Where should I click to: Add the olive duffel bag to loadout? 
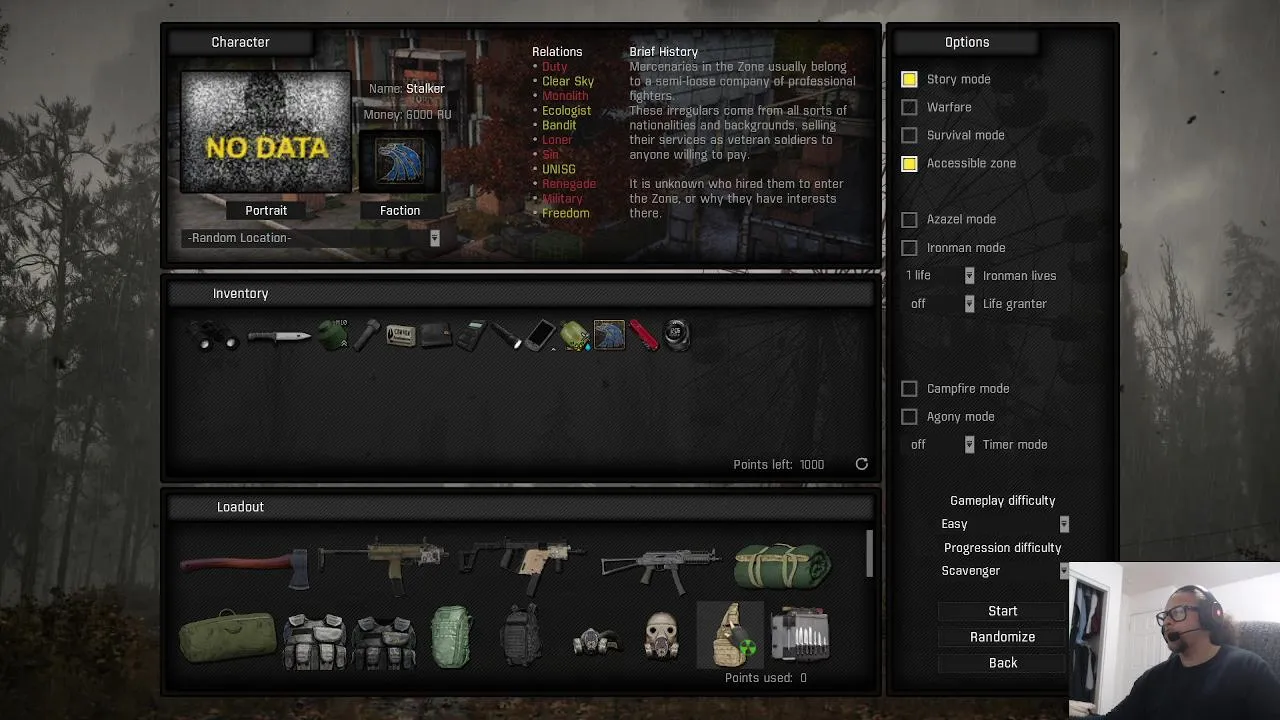228,637
